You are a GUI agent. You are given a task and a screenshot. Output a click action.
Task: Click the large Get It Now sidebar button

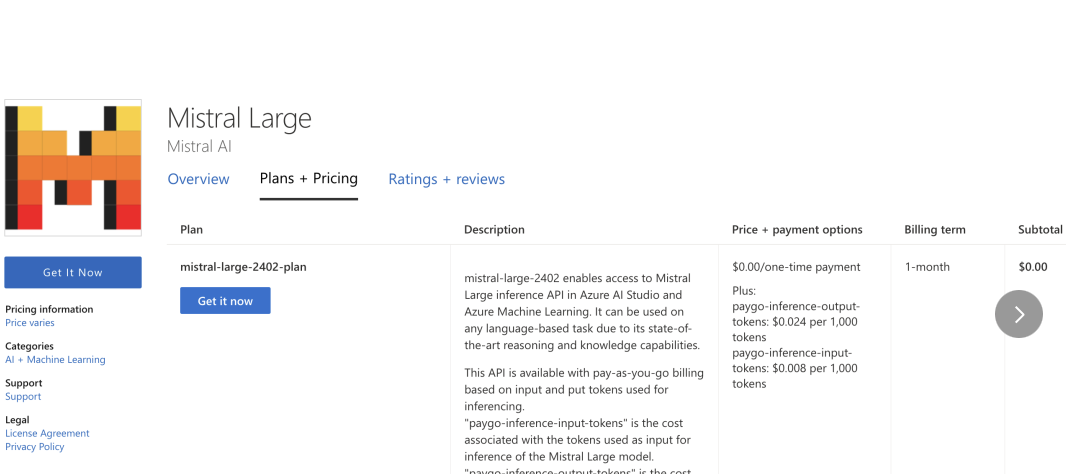(73, 273)
